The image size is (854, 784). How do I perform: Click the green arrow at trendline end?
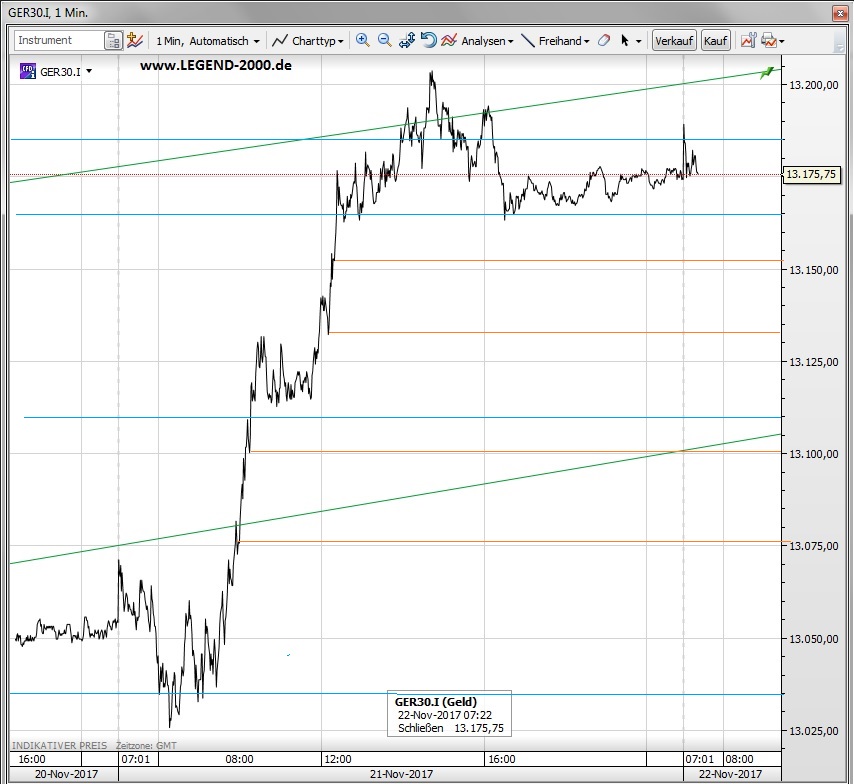tap(767, 72)
